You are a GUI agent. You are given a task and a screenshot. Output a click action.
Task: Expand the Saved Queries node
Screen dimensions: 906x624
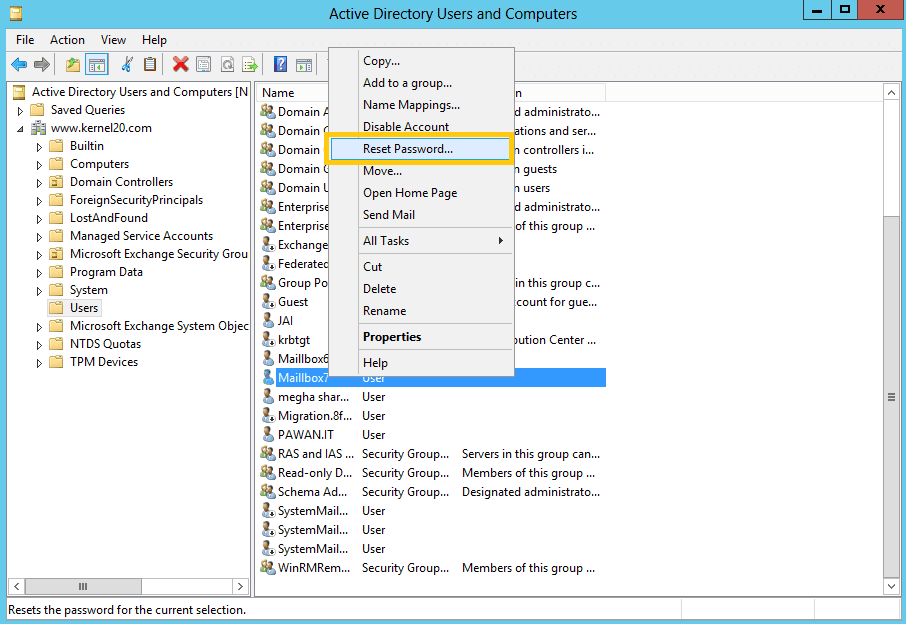(x=21, y=110)
